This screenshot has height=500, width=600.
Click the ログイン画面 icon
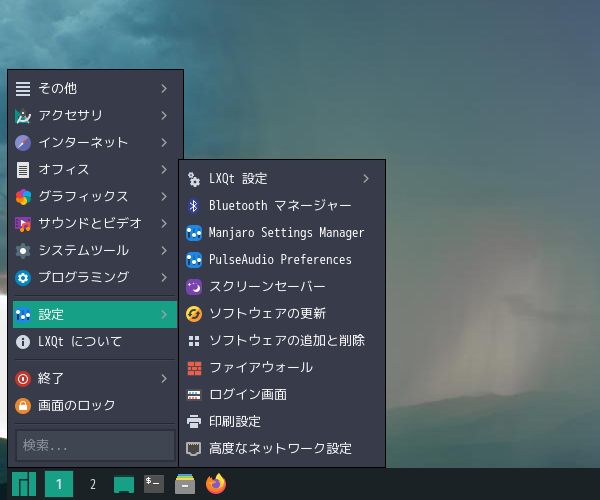[194, 395]
